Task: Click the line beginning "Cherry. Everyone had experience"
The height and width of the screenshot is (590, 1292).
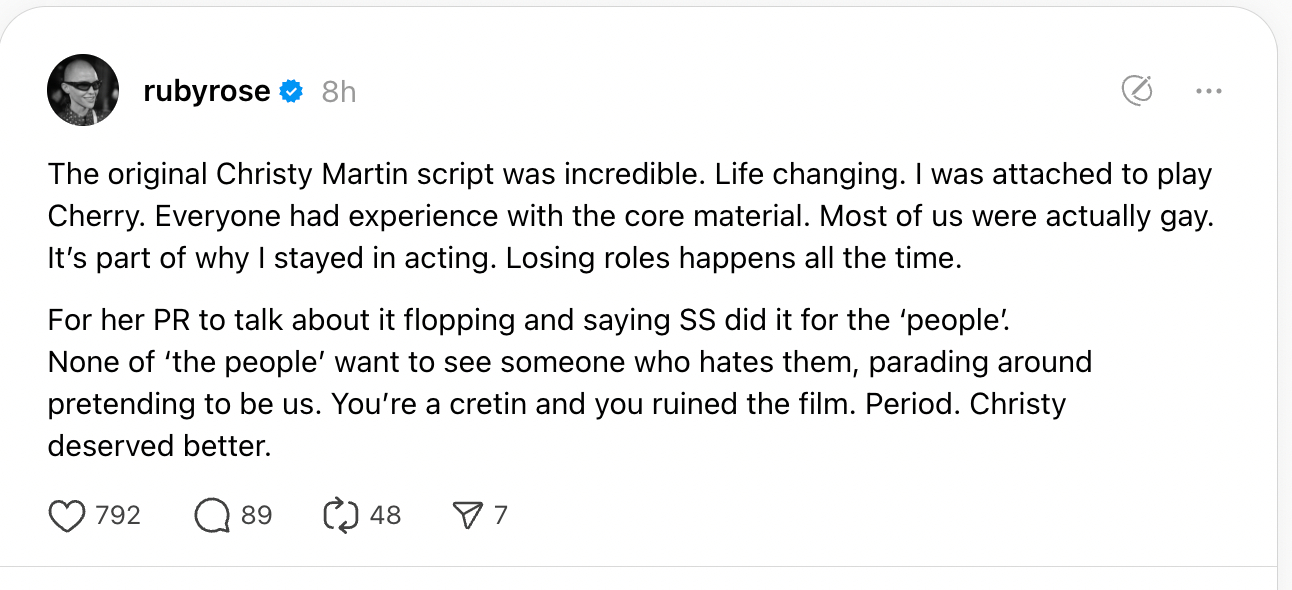Action: coord(630,215)
